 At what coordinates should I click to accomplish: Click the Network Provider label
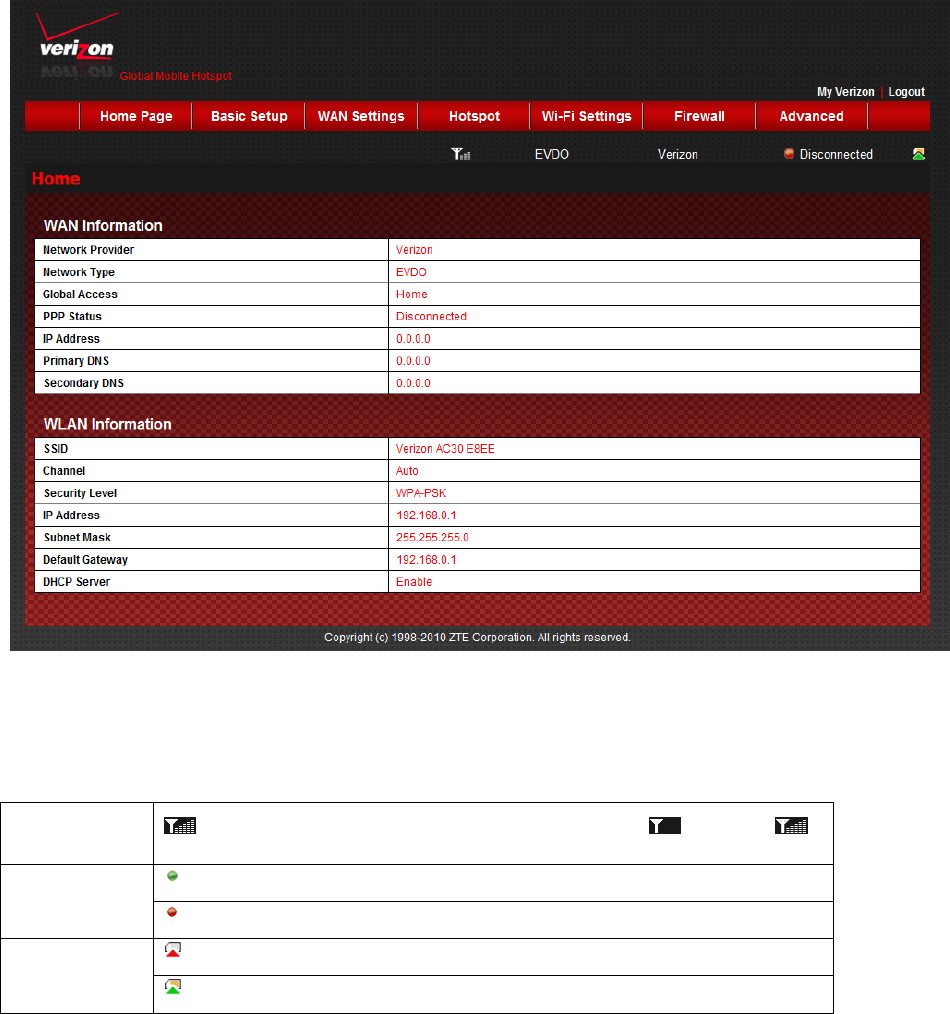[89, 250]
